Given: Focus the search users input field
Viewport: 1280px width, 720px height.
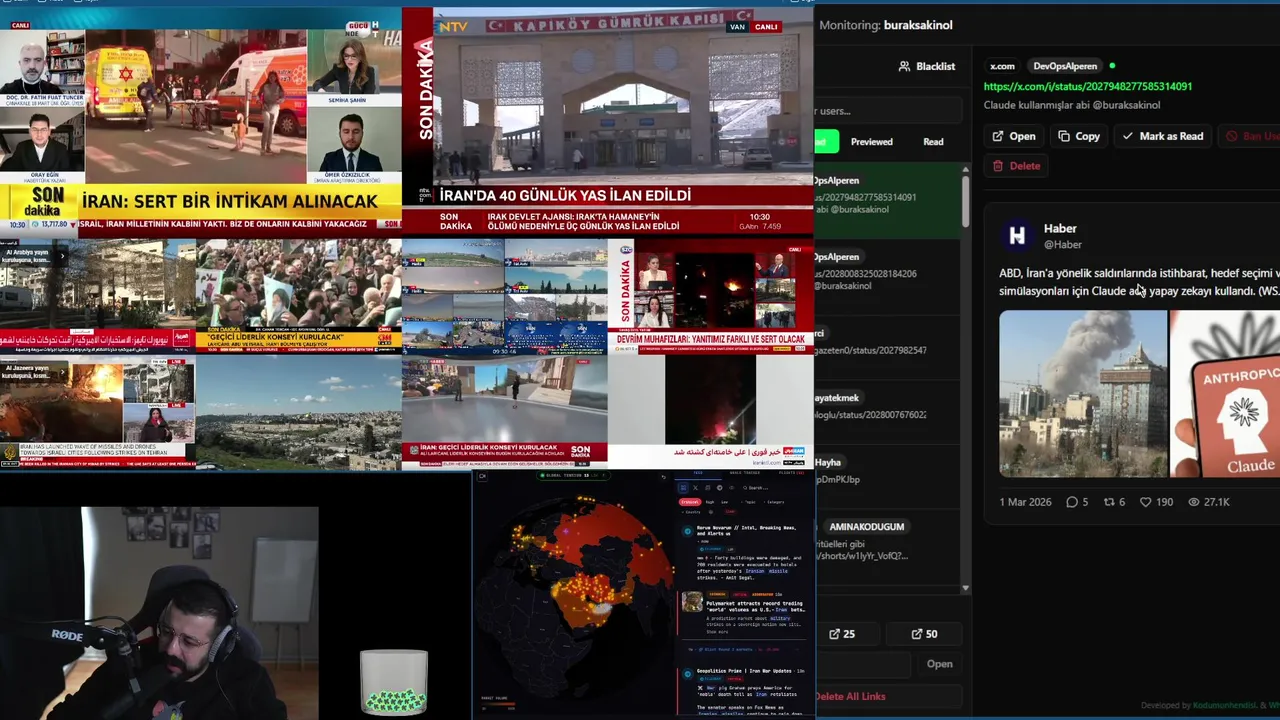Looking at the screenshot, I should pyautogui.click(x=888, y=111).
